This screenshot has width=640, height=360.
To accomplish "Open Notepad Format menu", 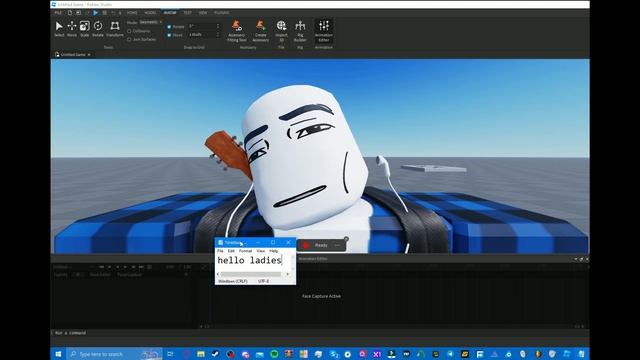I will pos(245,251).
